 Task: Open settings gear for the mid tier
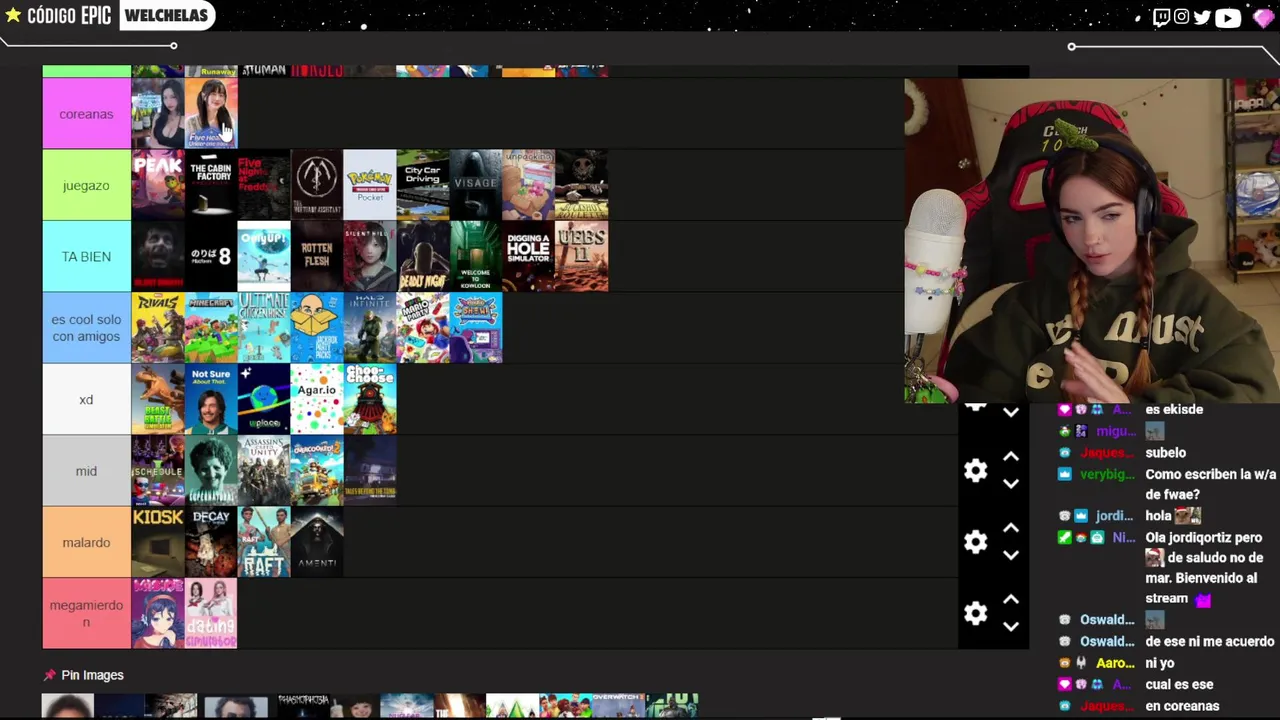coord(975,470)
